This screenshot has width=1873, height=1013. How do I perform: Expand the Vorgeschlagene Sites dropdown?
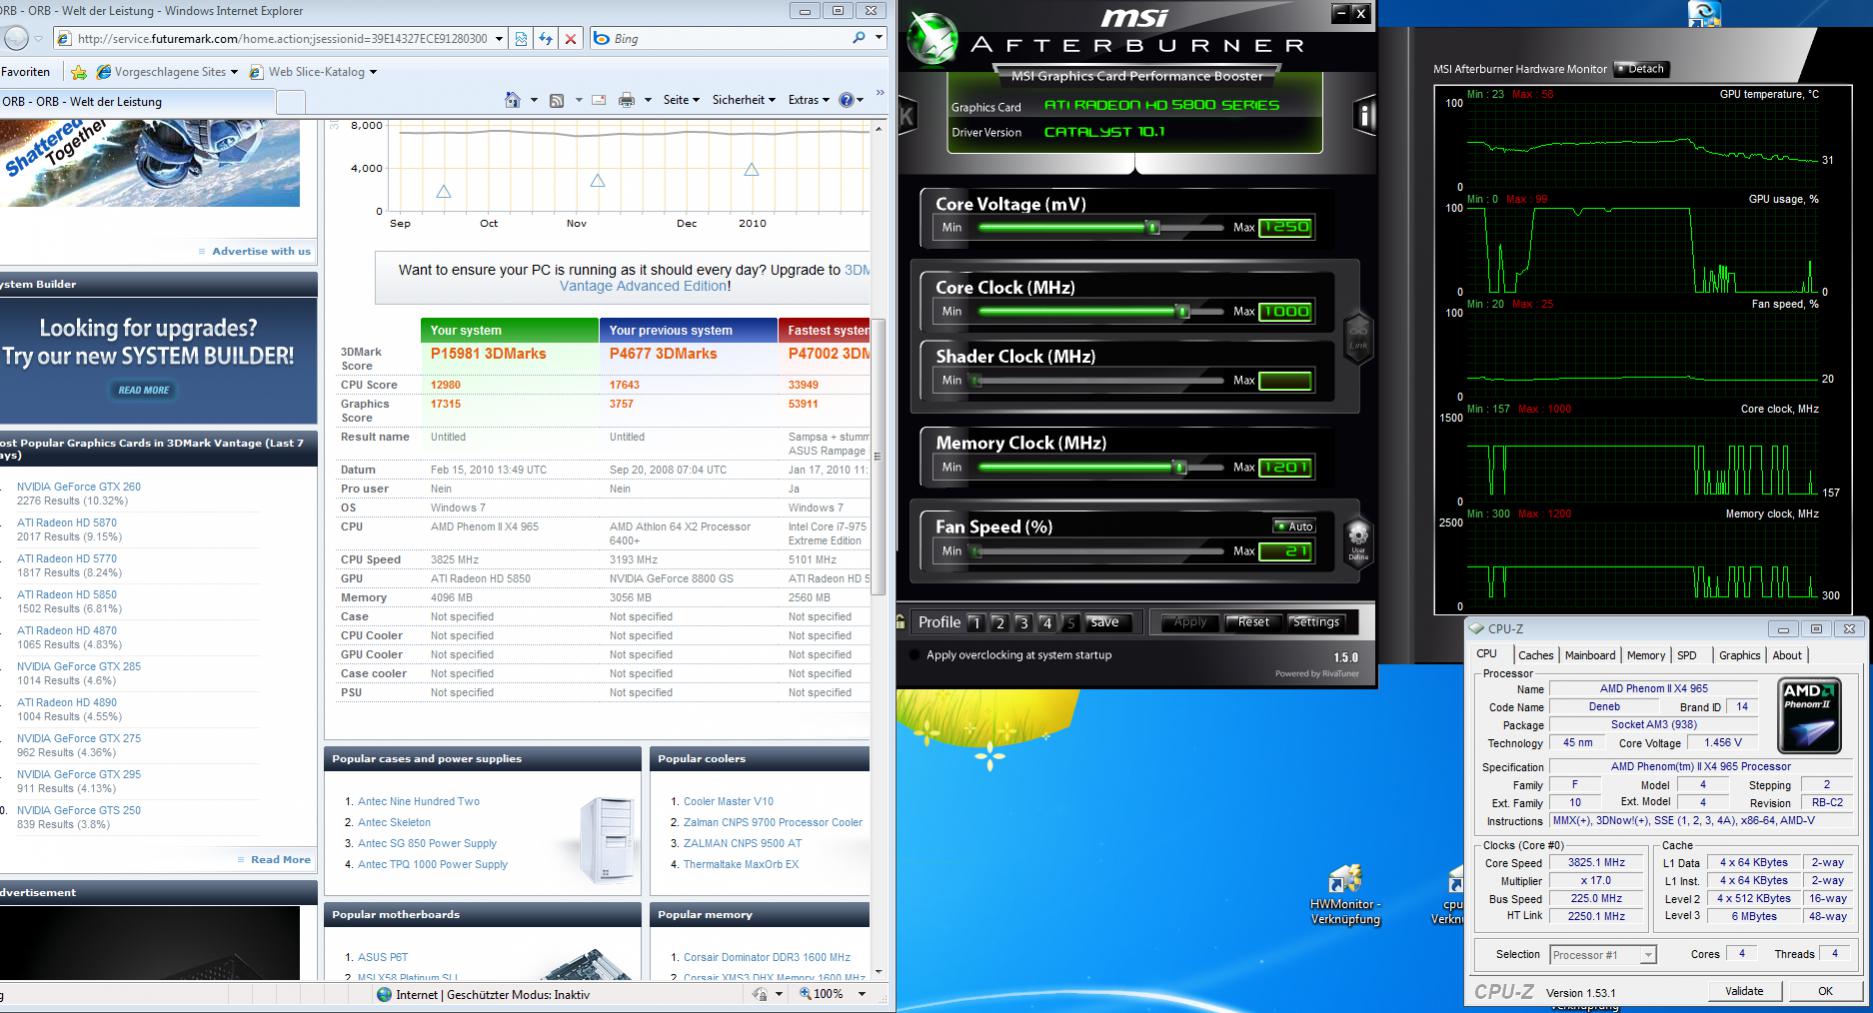[234, 72]
